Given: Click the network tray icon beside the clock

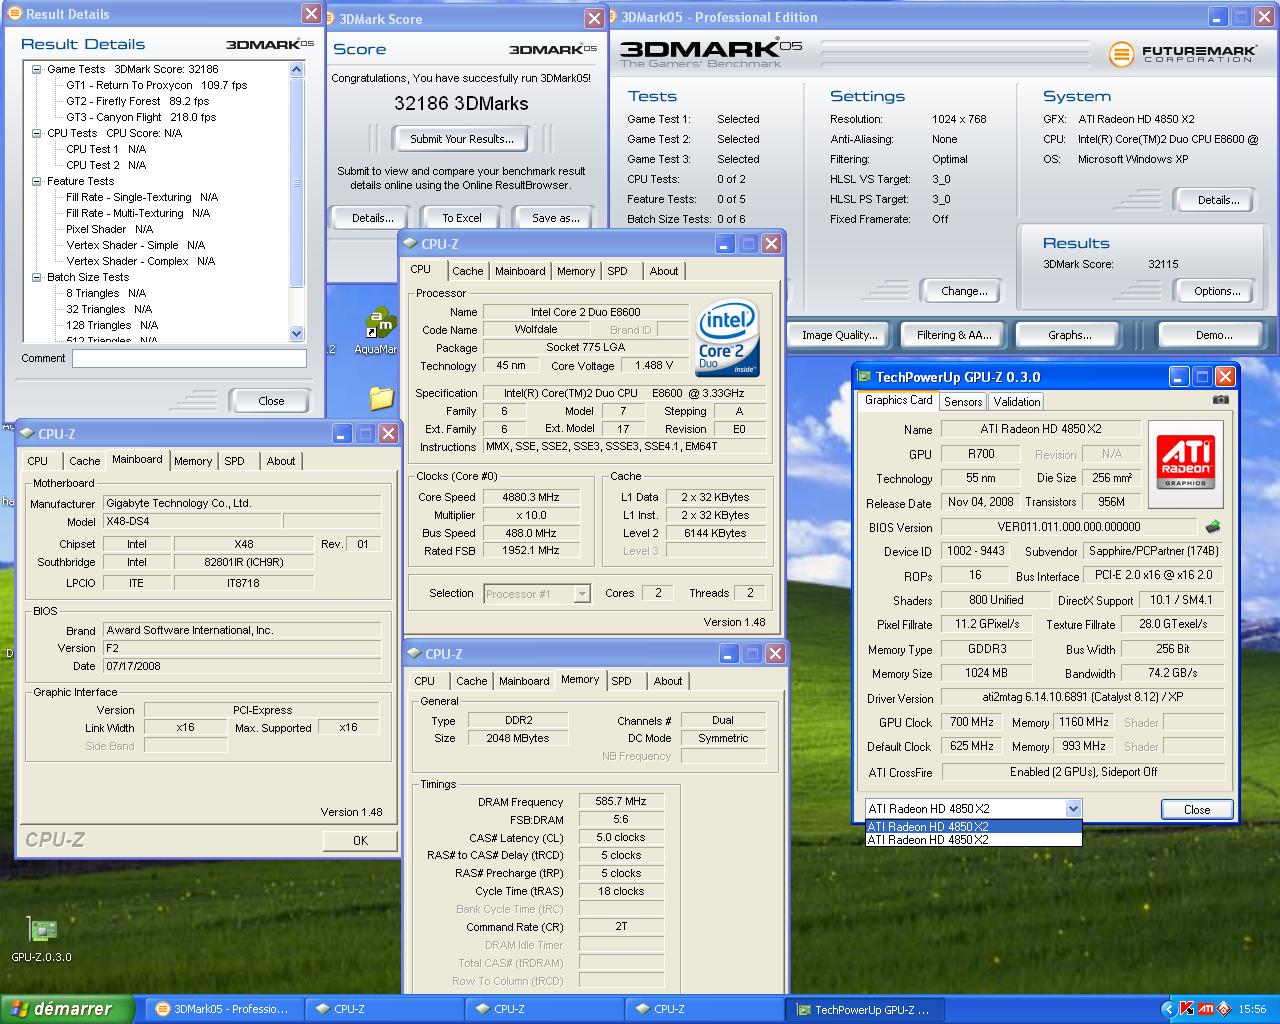Looking at the screenshot, I should tap(1223, 1009).
